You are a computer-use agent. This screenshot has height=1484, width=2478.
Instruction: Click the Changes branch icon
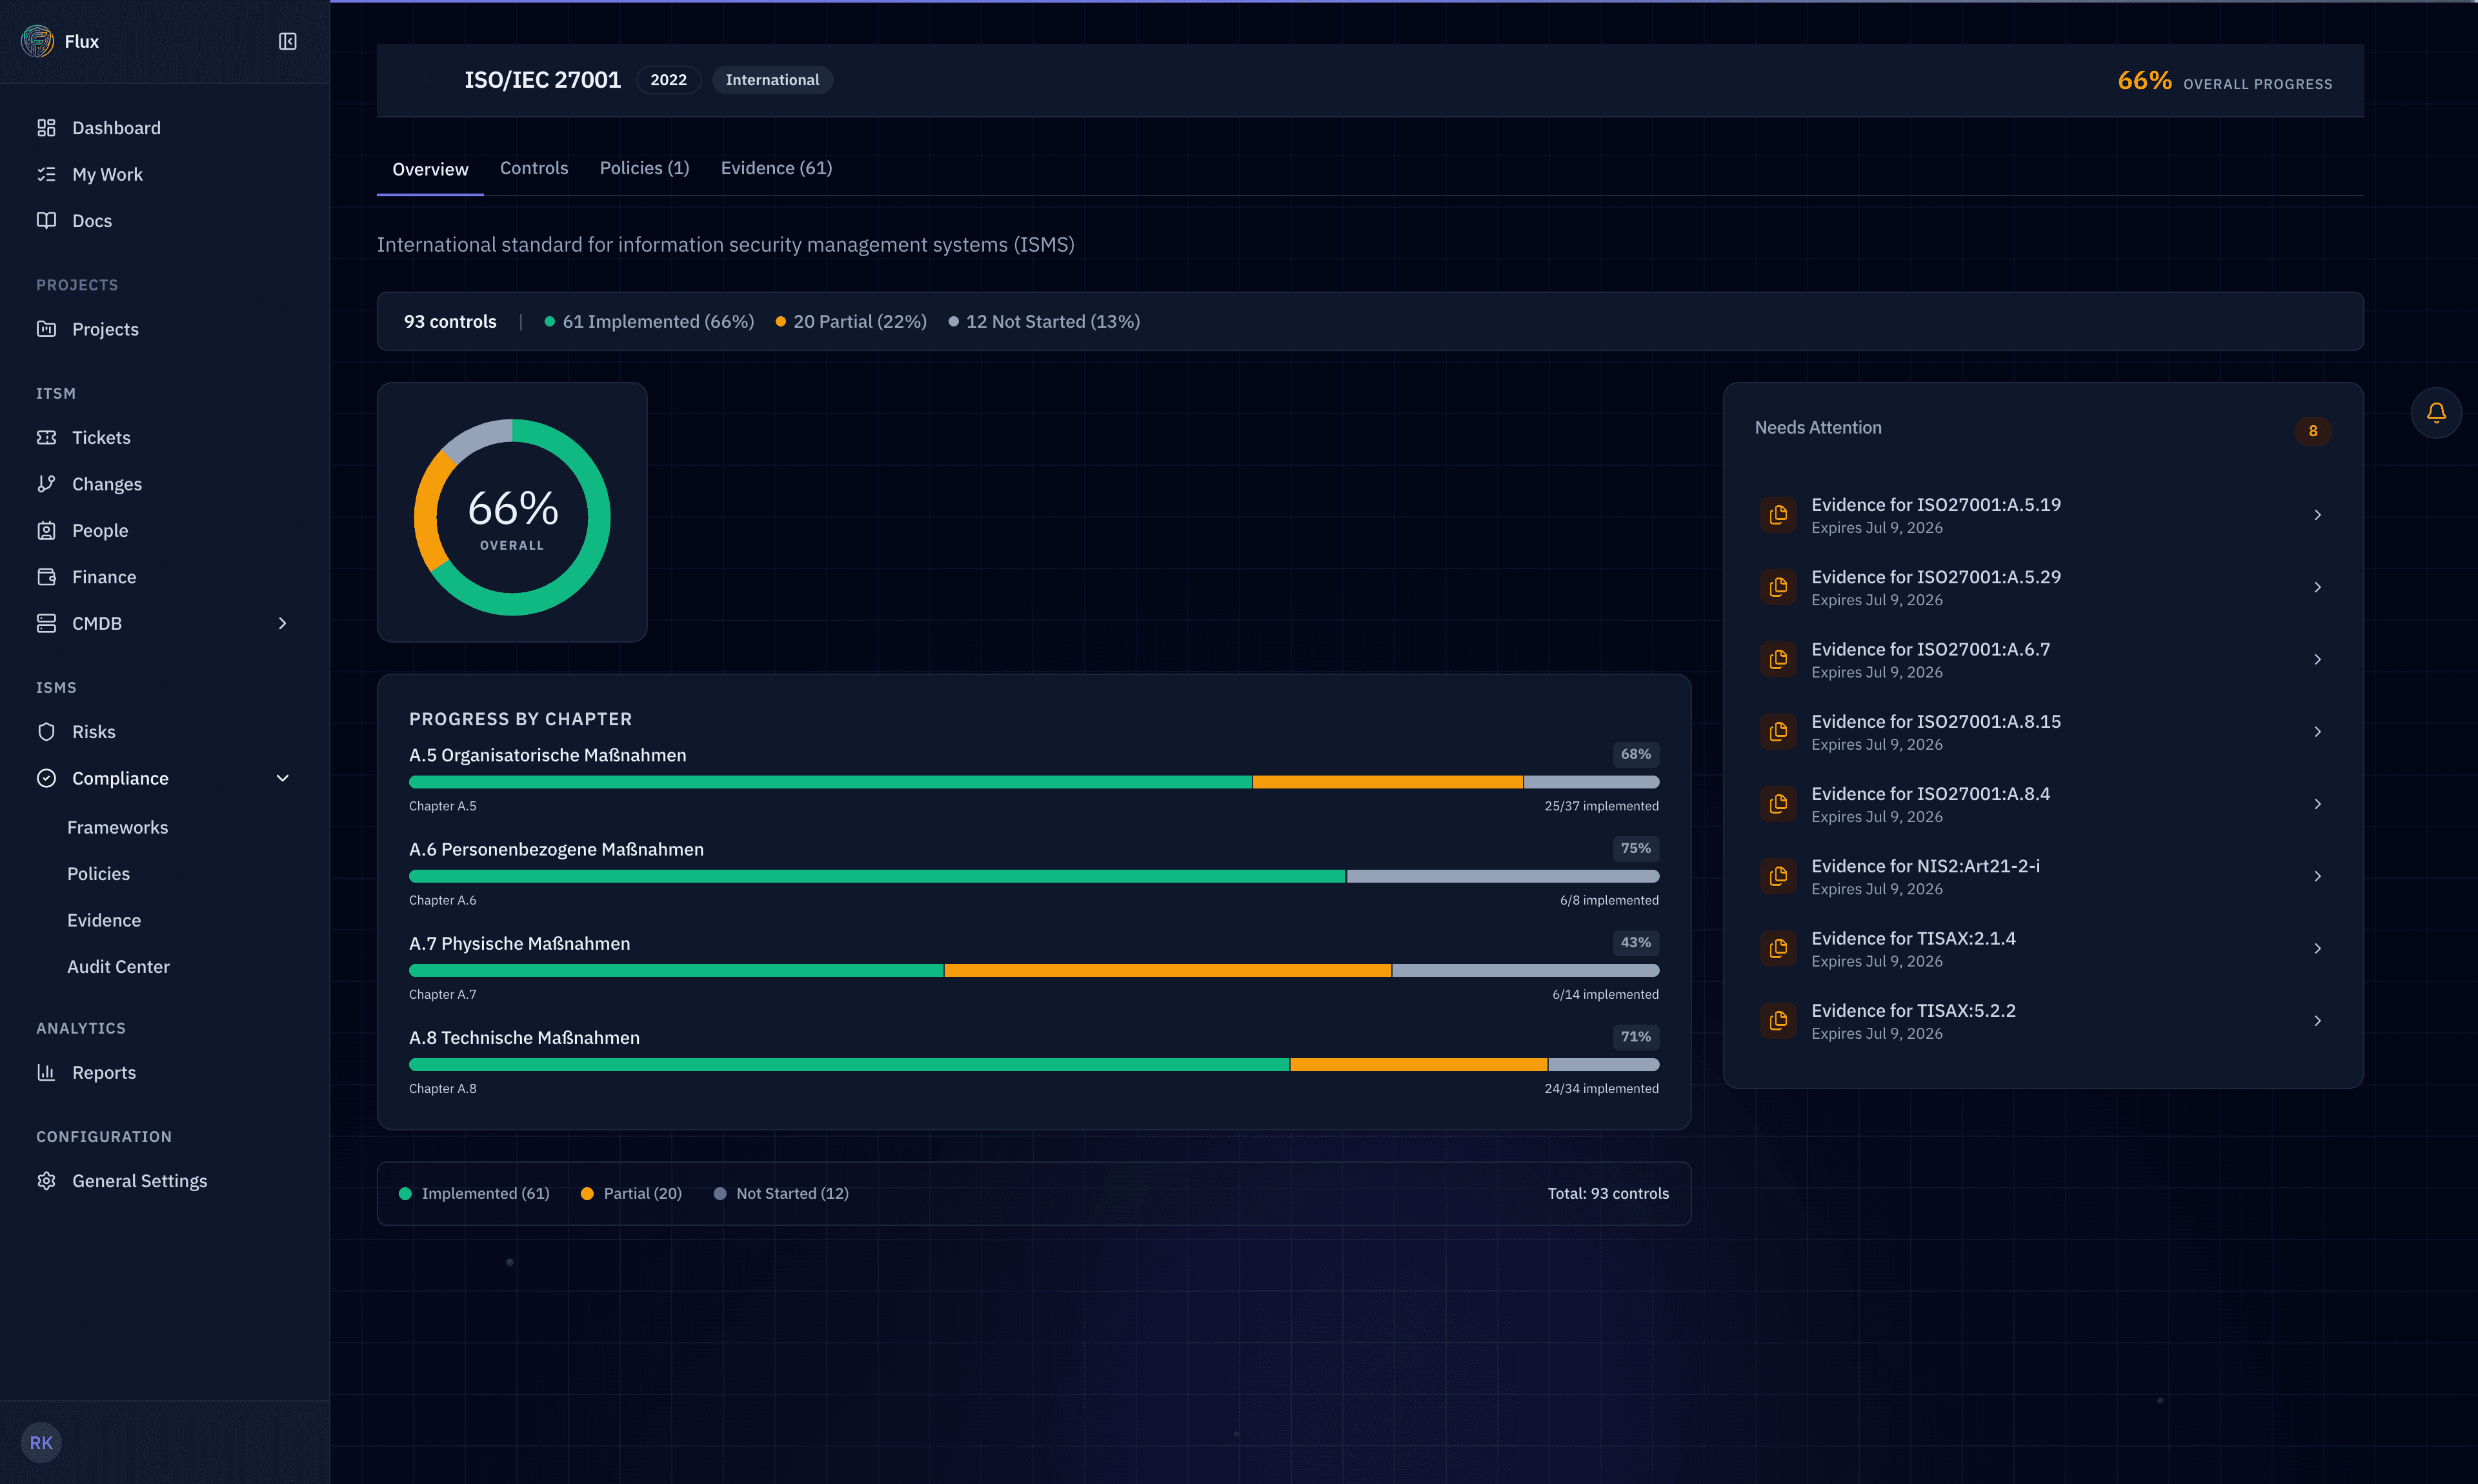point(46,484)
